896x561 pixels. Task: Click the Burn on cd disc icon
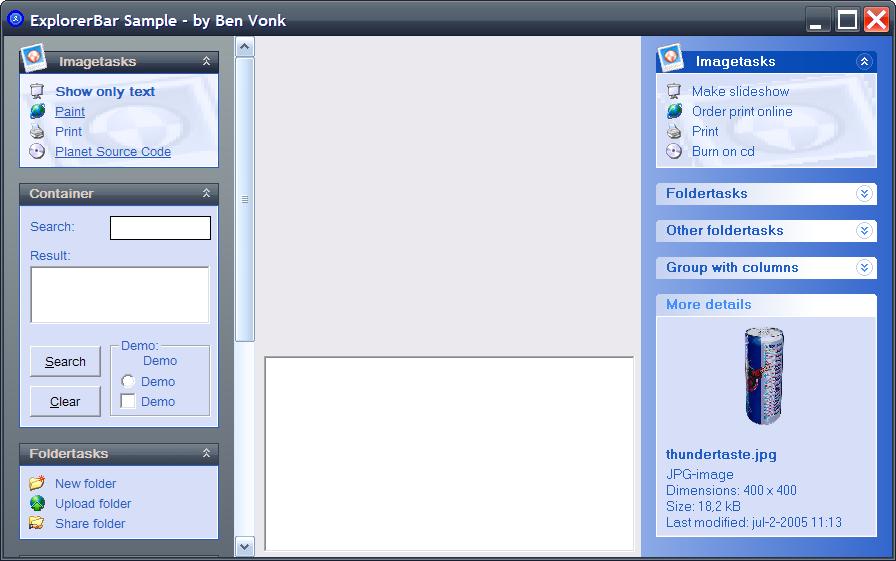point(675,152)
